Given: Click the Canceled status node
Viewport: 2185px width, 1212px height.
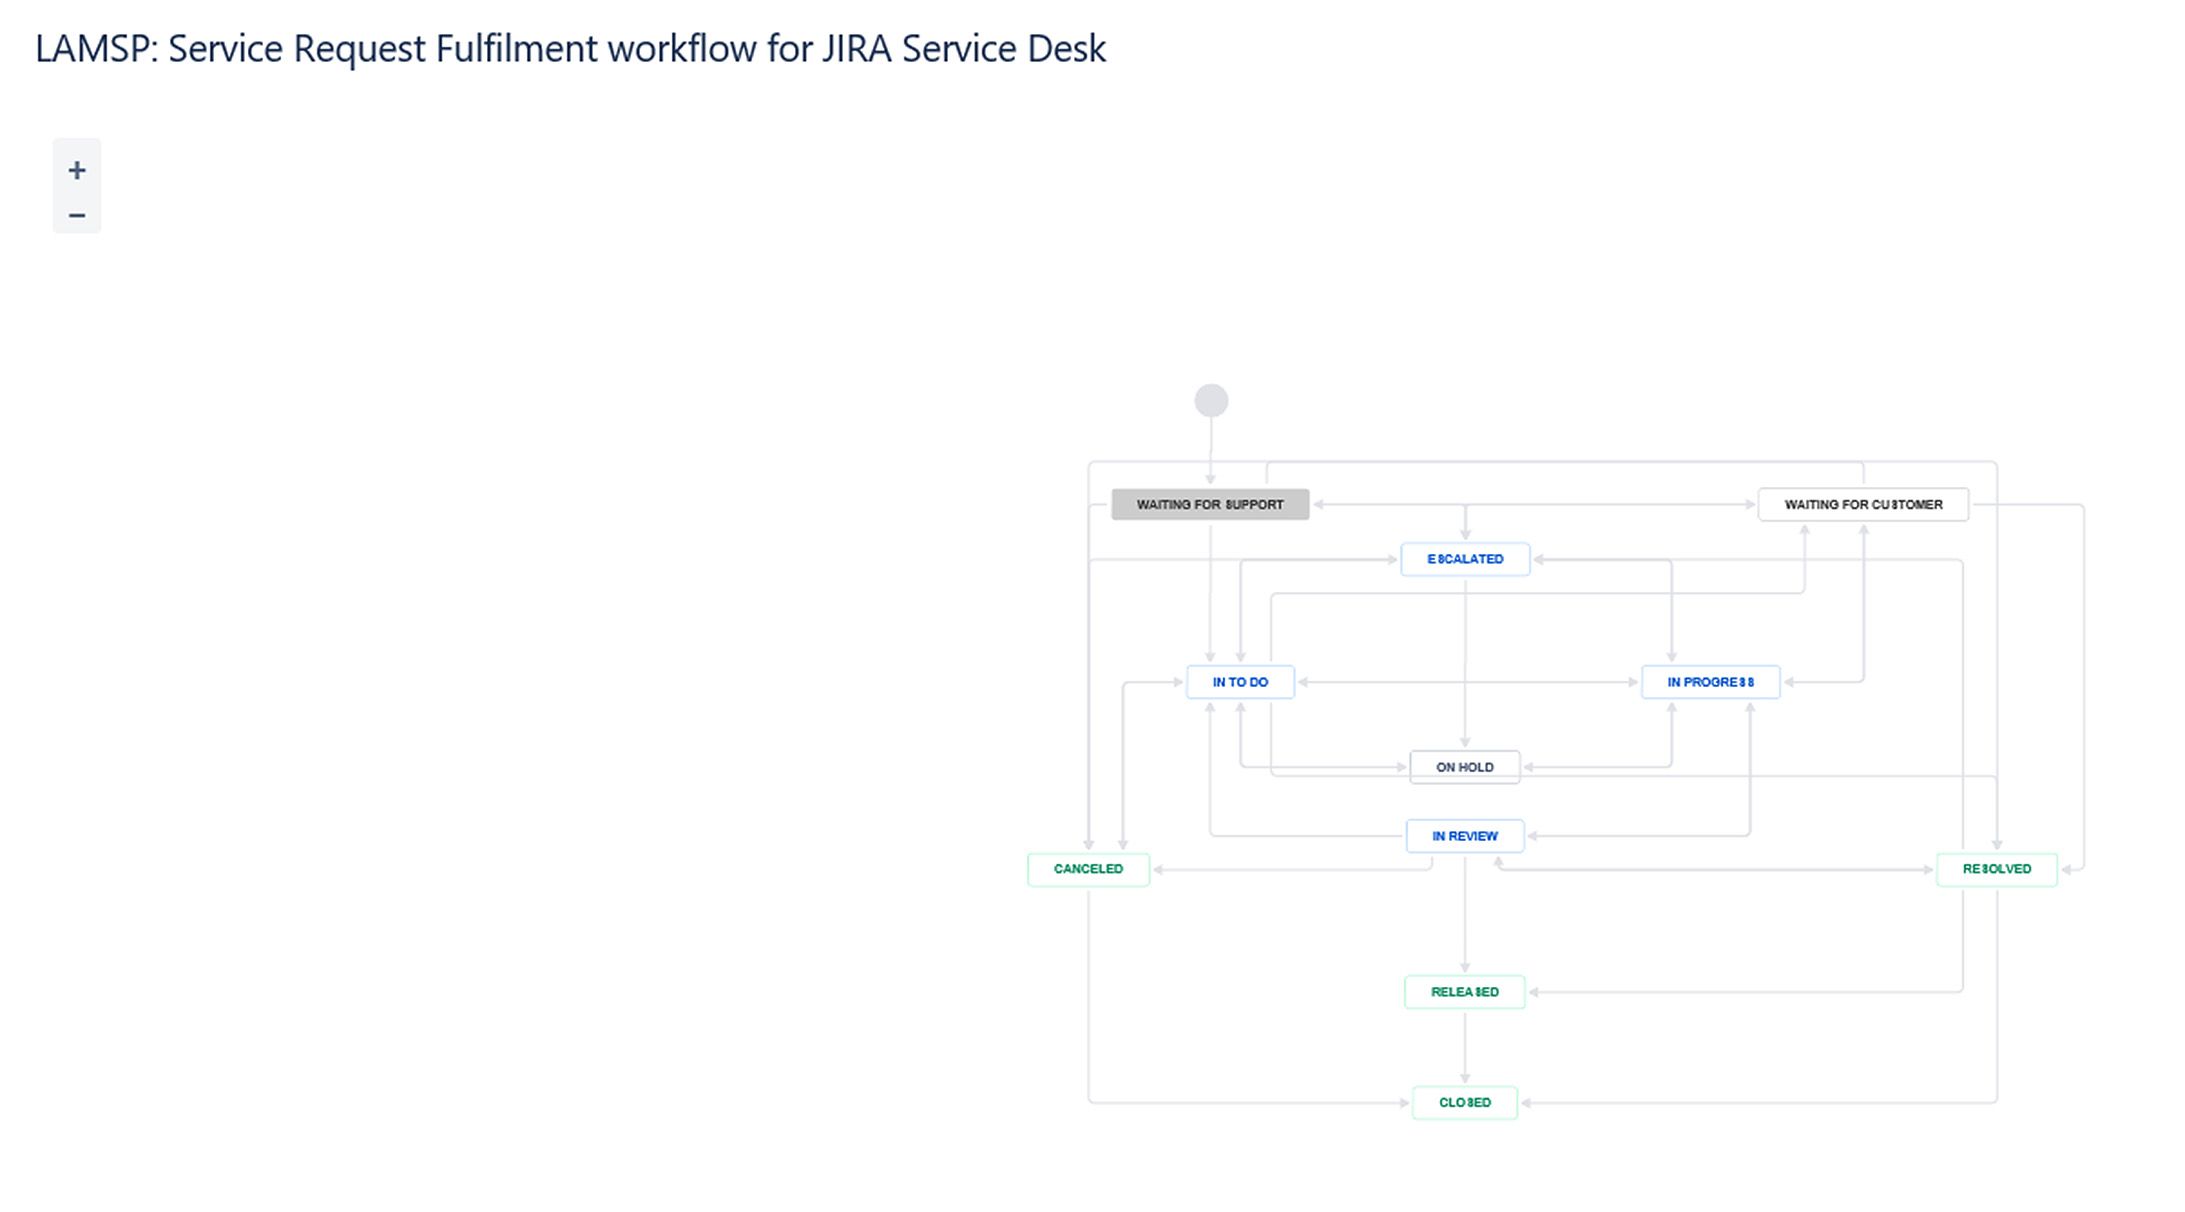Looking at the screenshot, I should (x=1088, y=869).
